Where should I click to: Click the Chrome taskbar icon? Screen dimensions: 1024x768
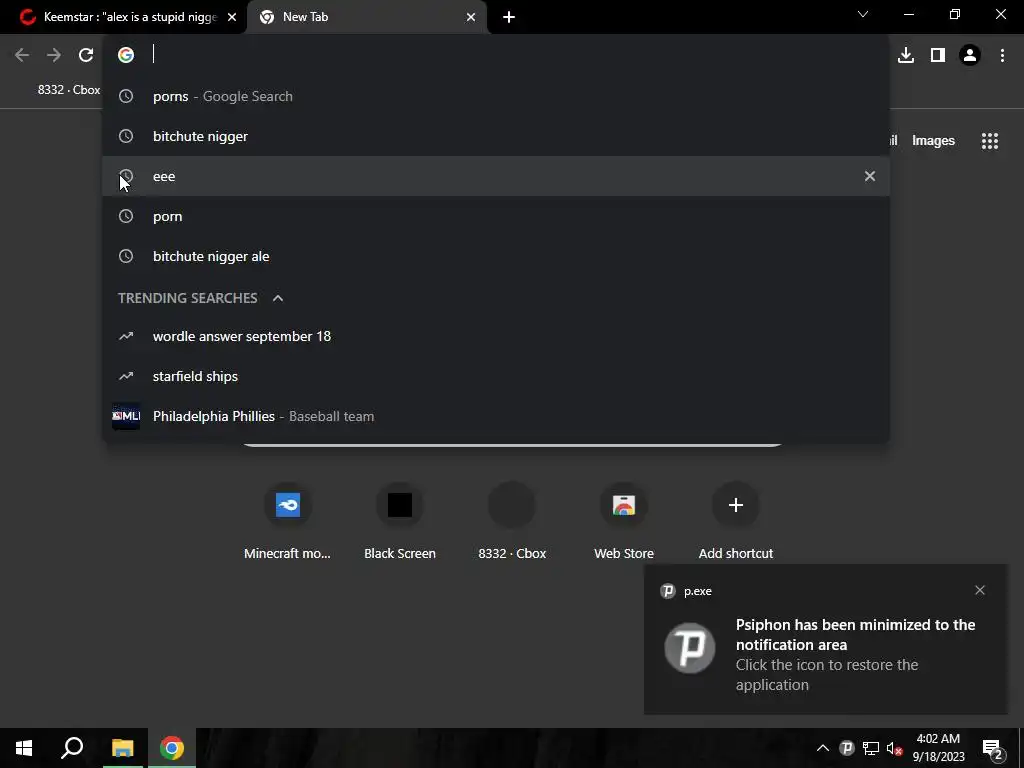[x=172, y=748]
